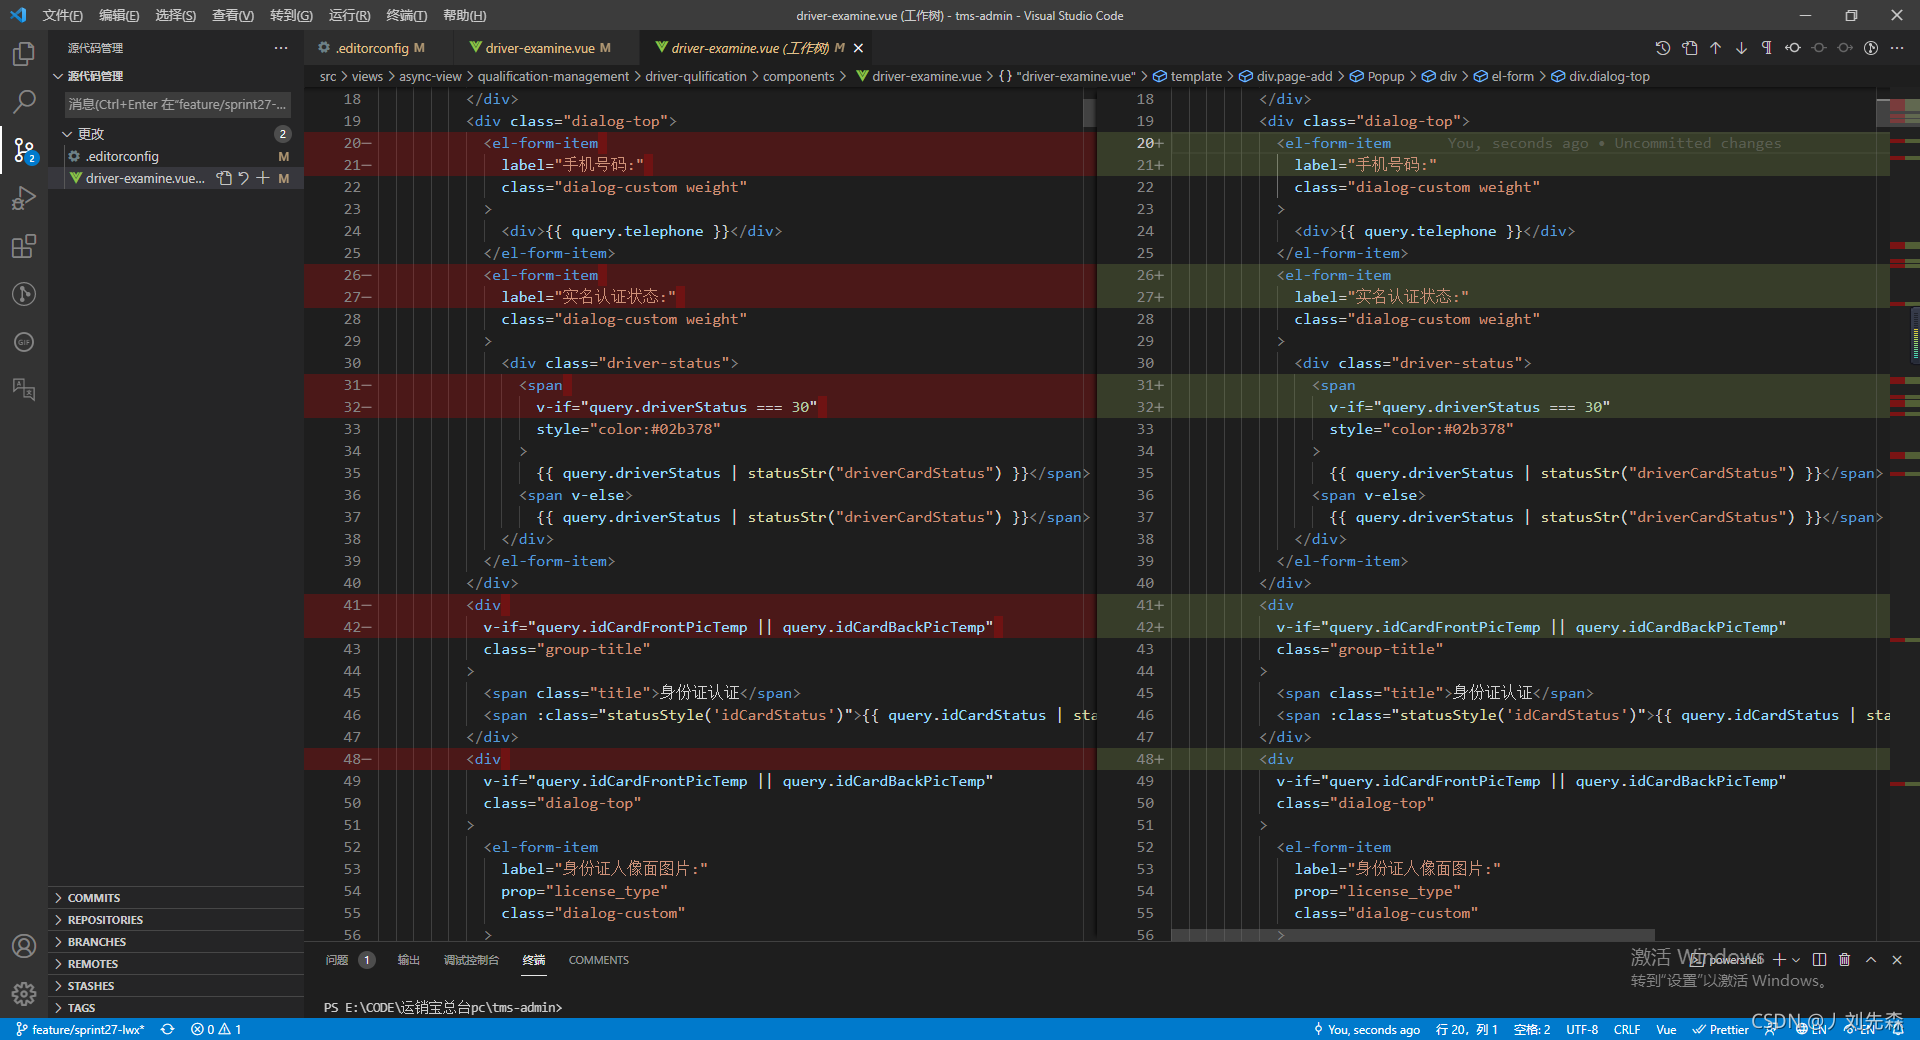Open Source Control panel More Actions ellipsis
1920x1040 pixels.
[x=281, y=48]
